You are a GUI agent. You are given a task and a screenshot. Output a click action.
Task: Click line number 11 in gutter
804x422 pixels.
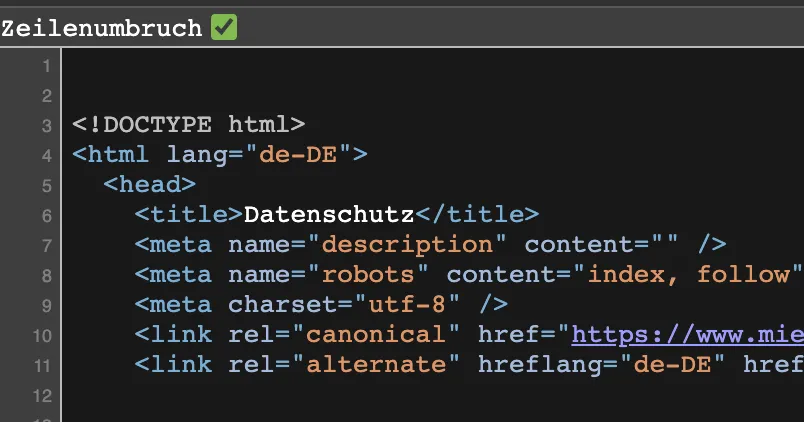(43, 366)
